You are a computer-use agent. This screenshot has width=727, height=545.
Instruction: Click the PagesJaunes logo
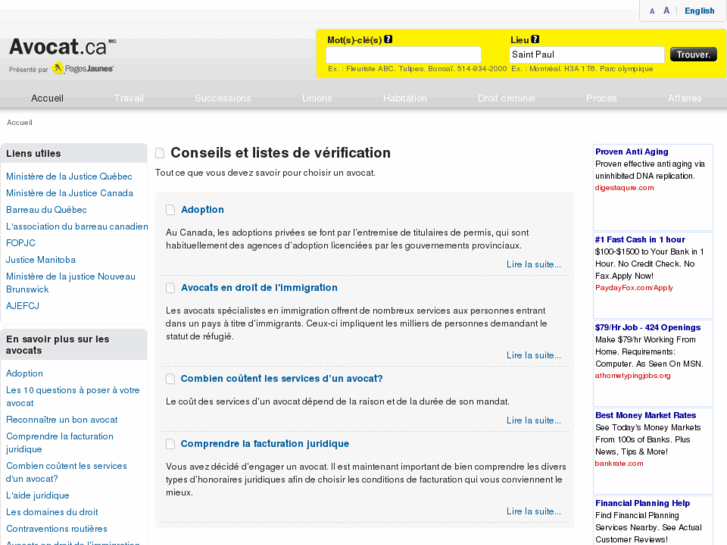(x=83, y=69)
